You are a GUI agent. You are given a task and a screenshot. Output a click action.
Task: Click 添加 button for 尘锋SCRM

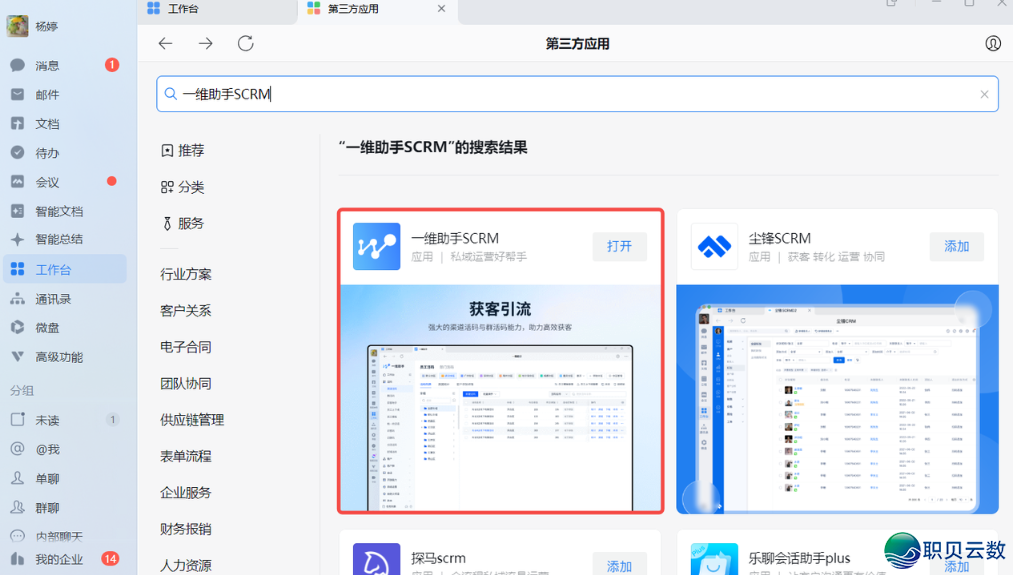[x=957, y=246]
